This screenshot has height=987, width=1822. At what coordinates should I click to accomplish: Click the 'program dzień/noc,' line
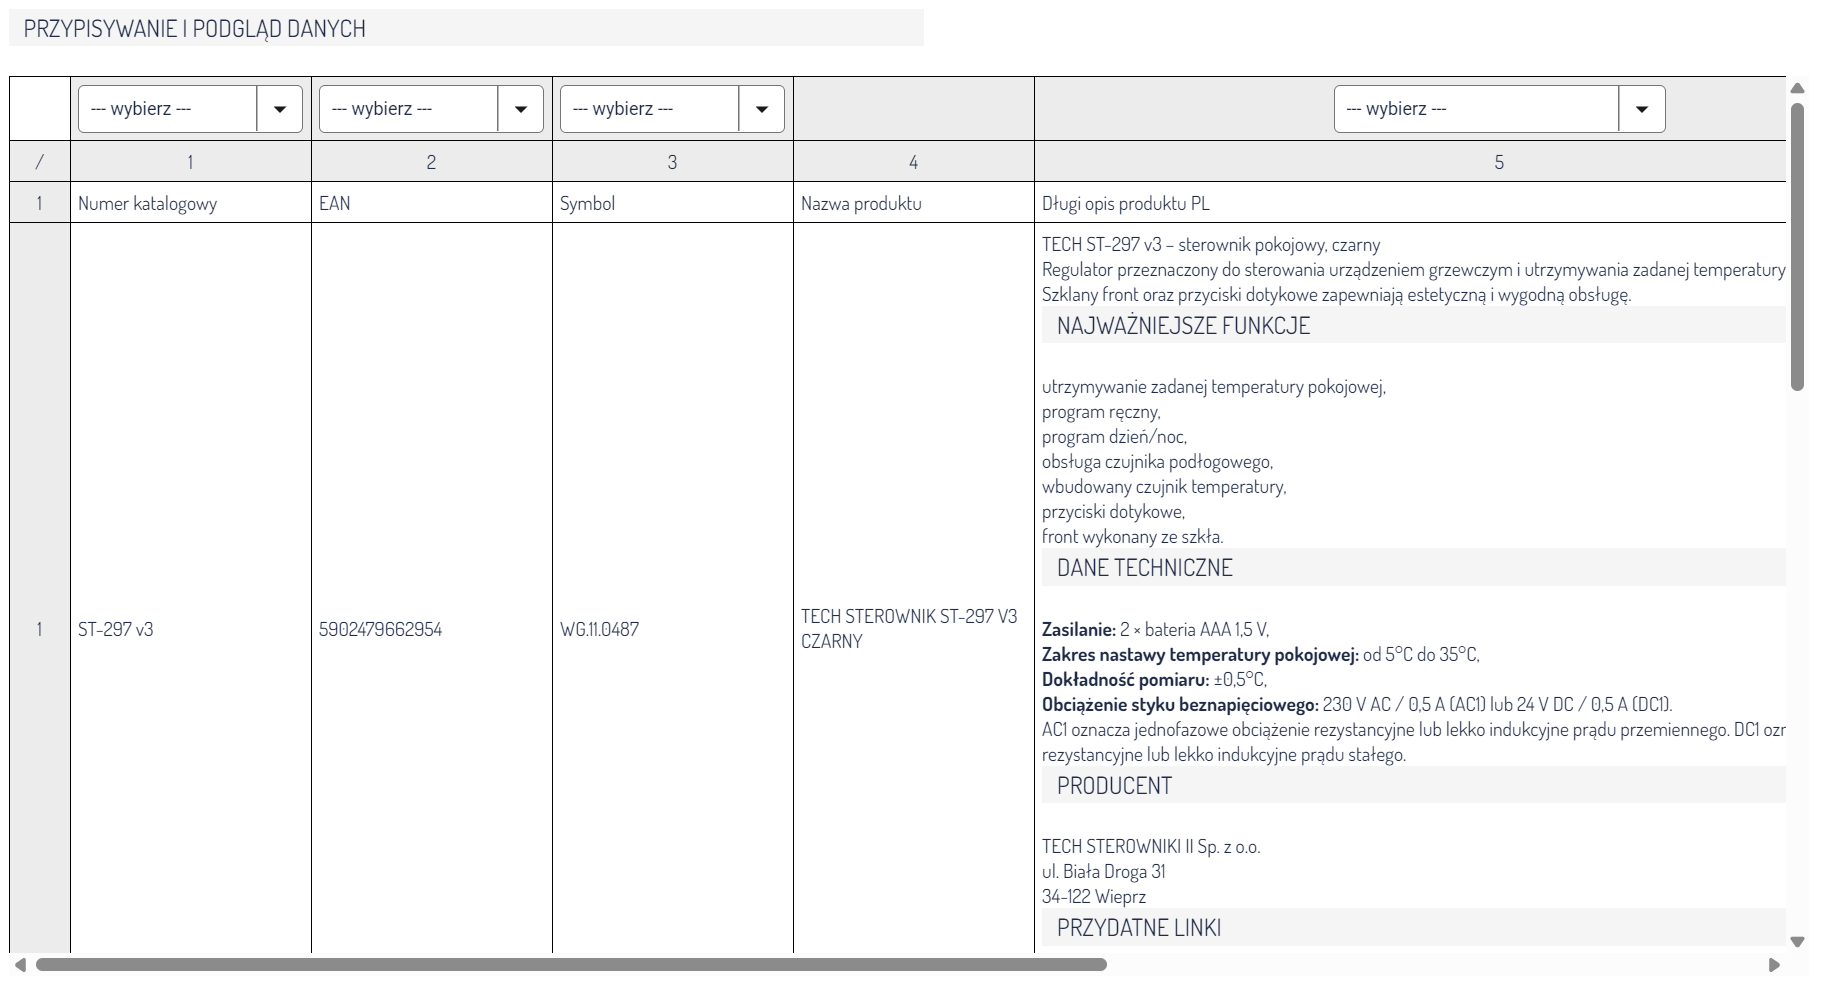click(1114, 437)
